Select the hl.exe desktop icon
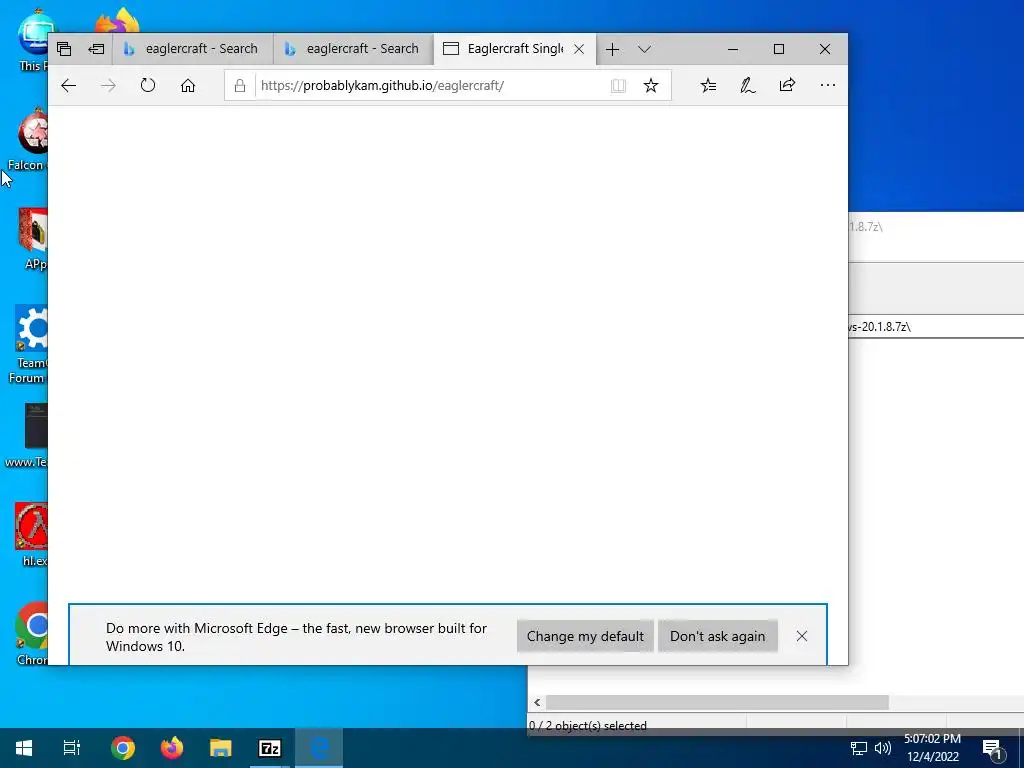The image size is (1024, 768). [x=31, y=534]
